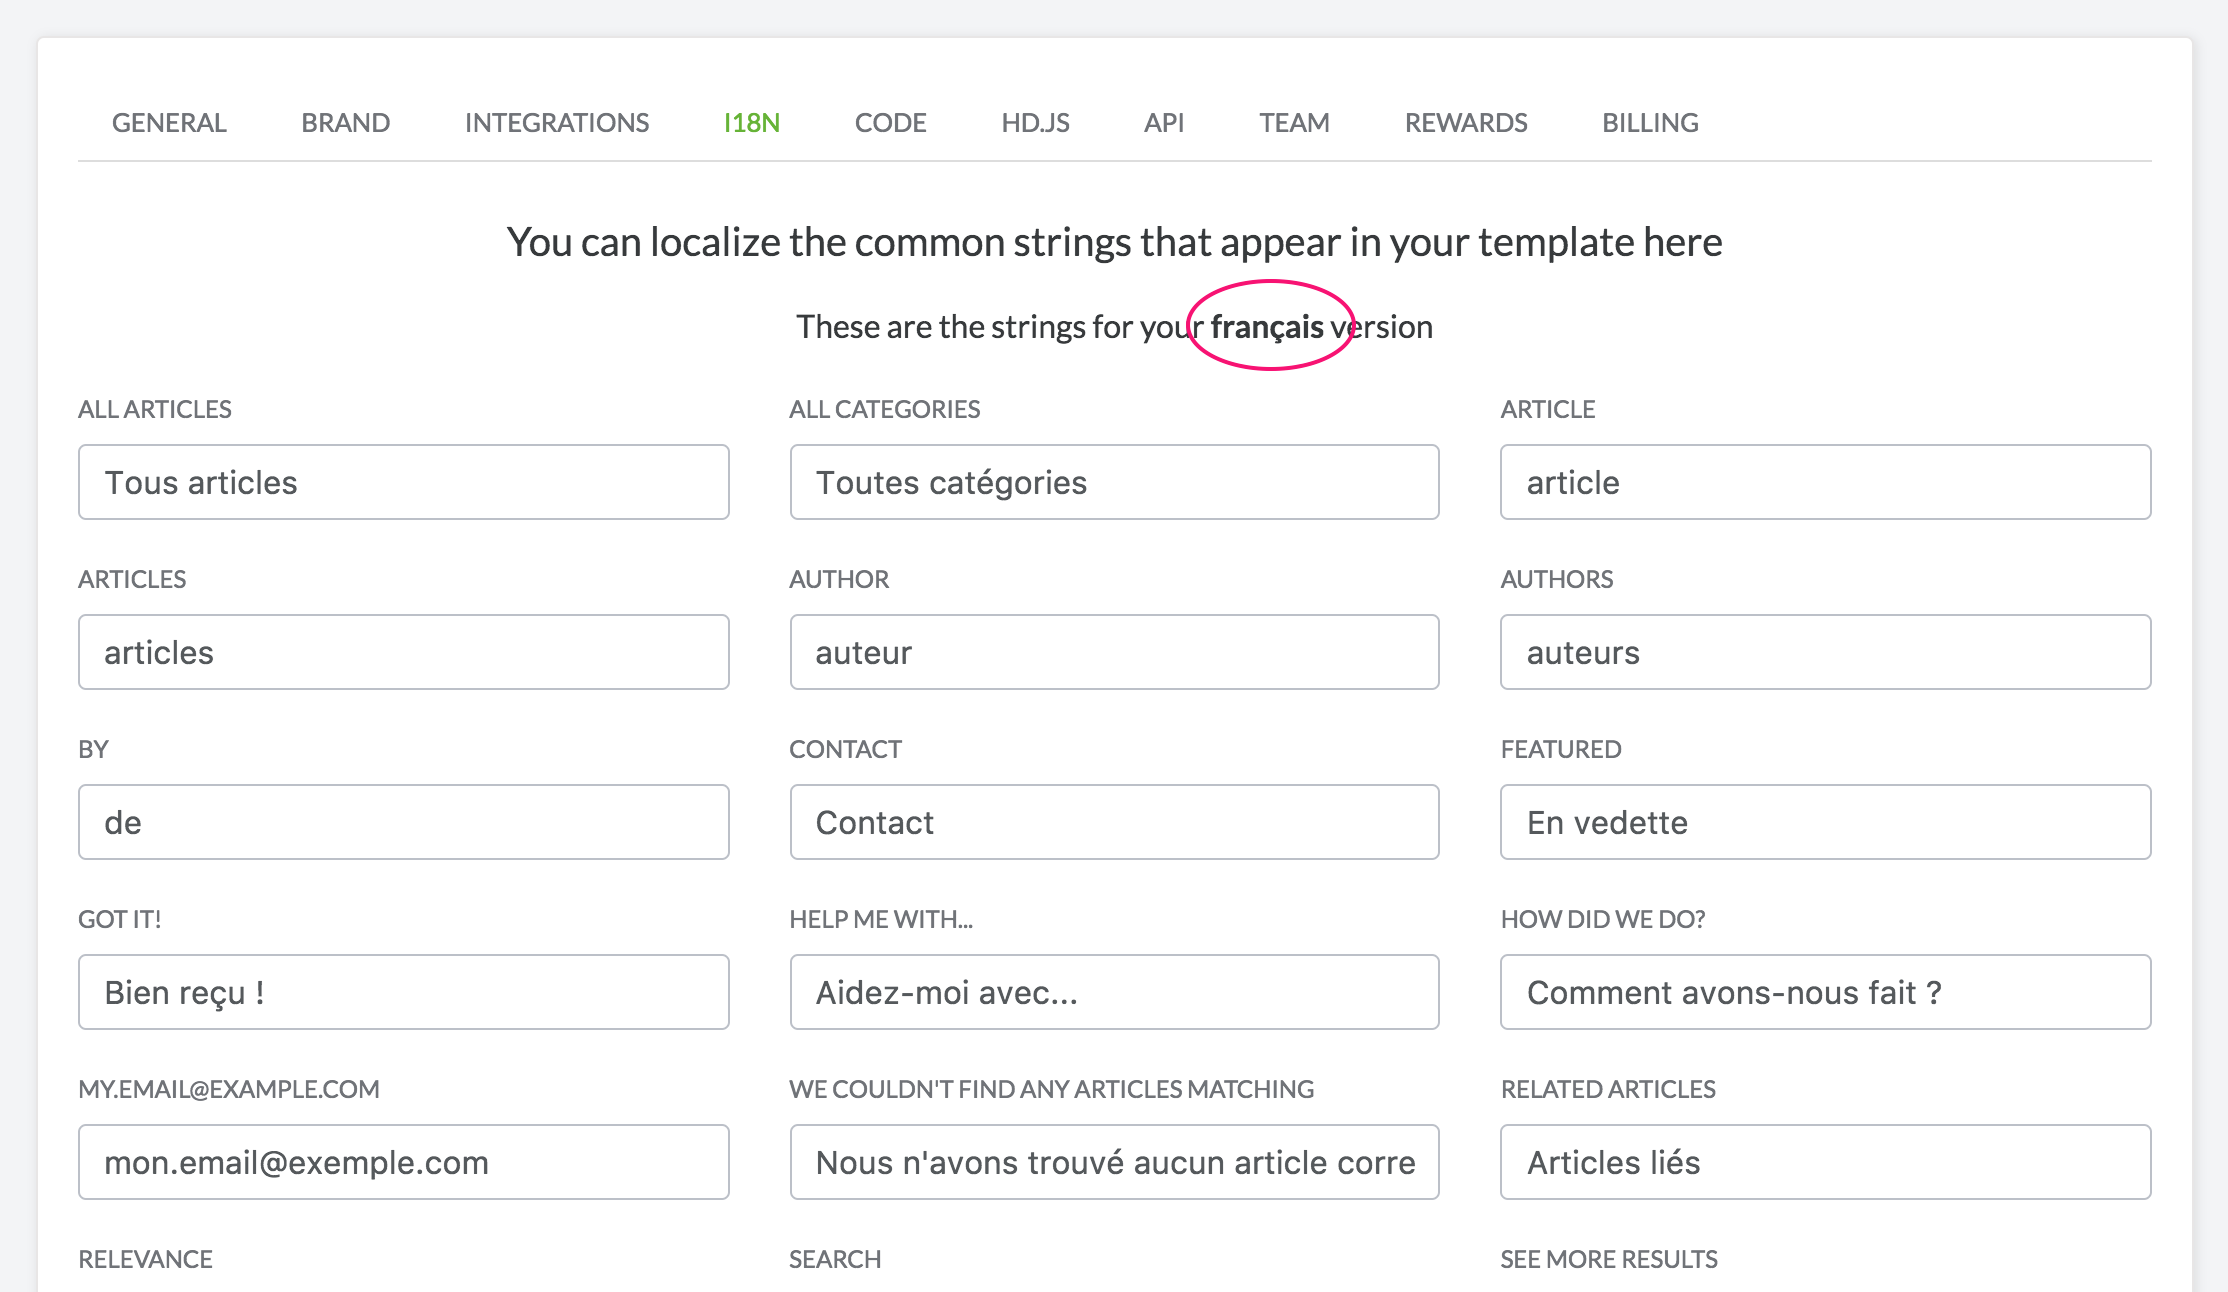Viewport: 2228px width, 1292px height.
Task: Click the Featured field 'En vedette'
Action: [x=1825, y=822]
